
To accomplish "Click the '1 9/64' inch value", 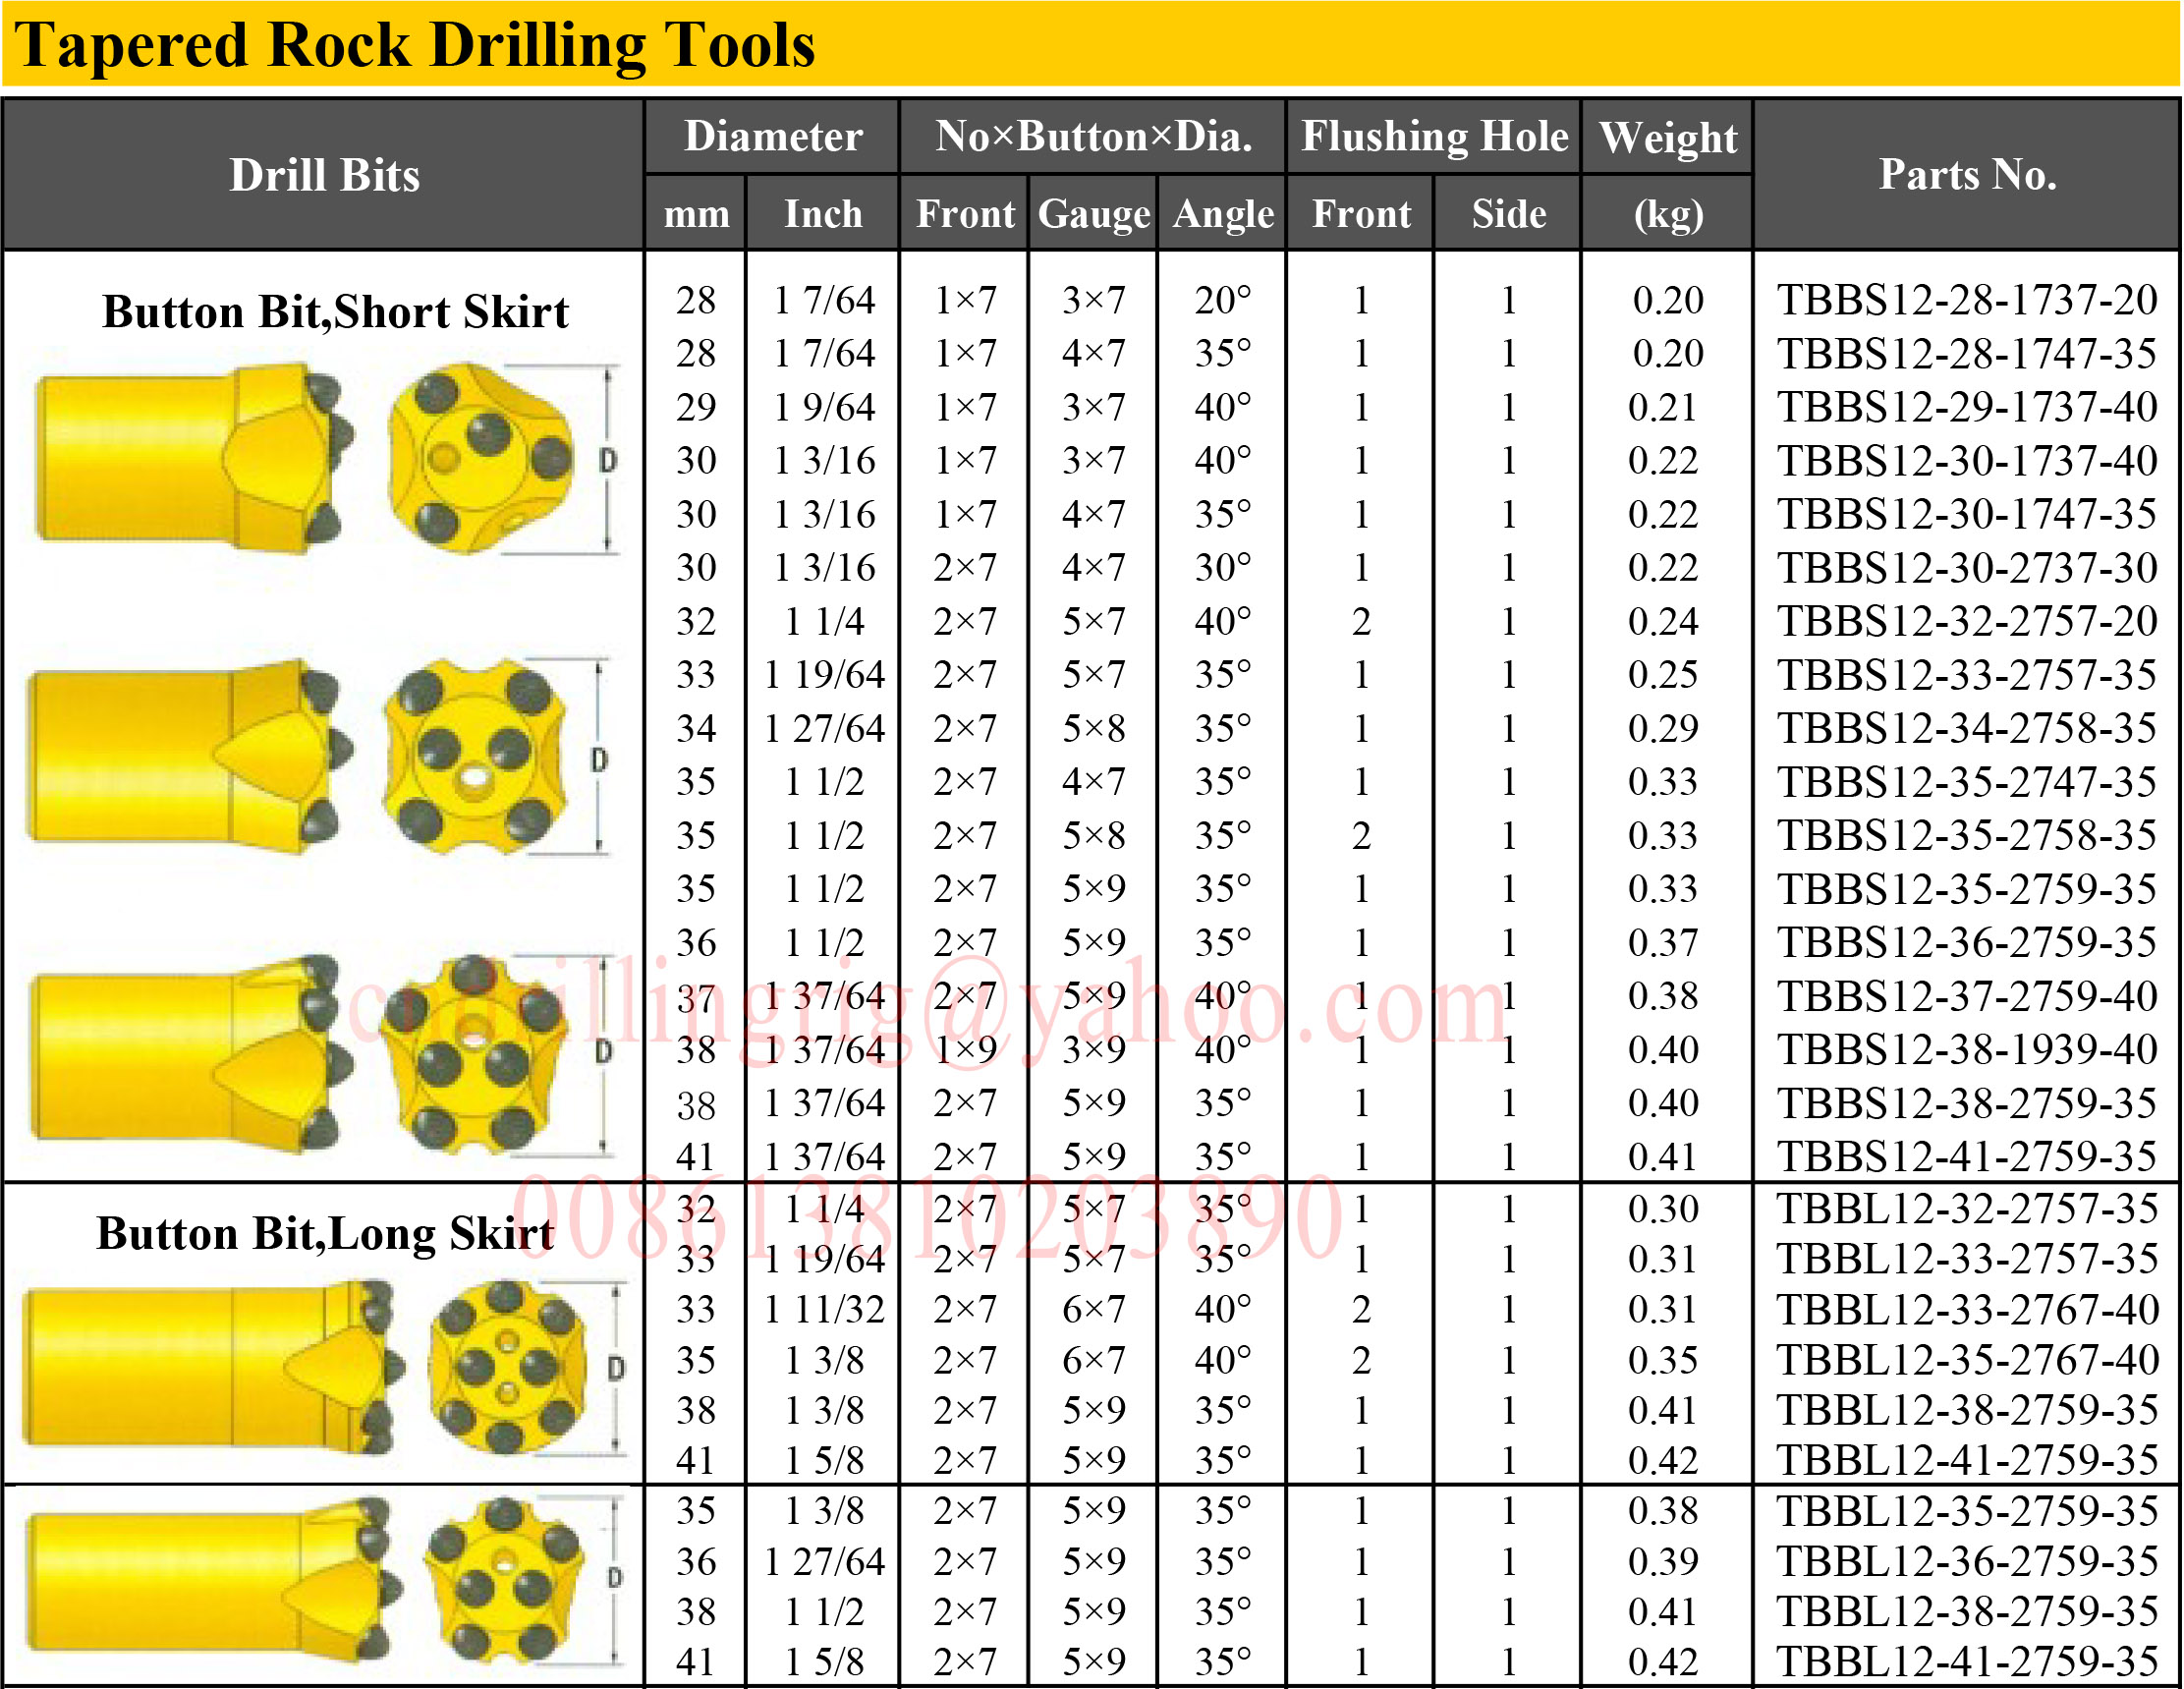I will coord(824,407).
